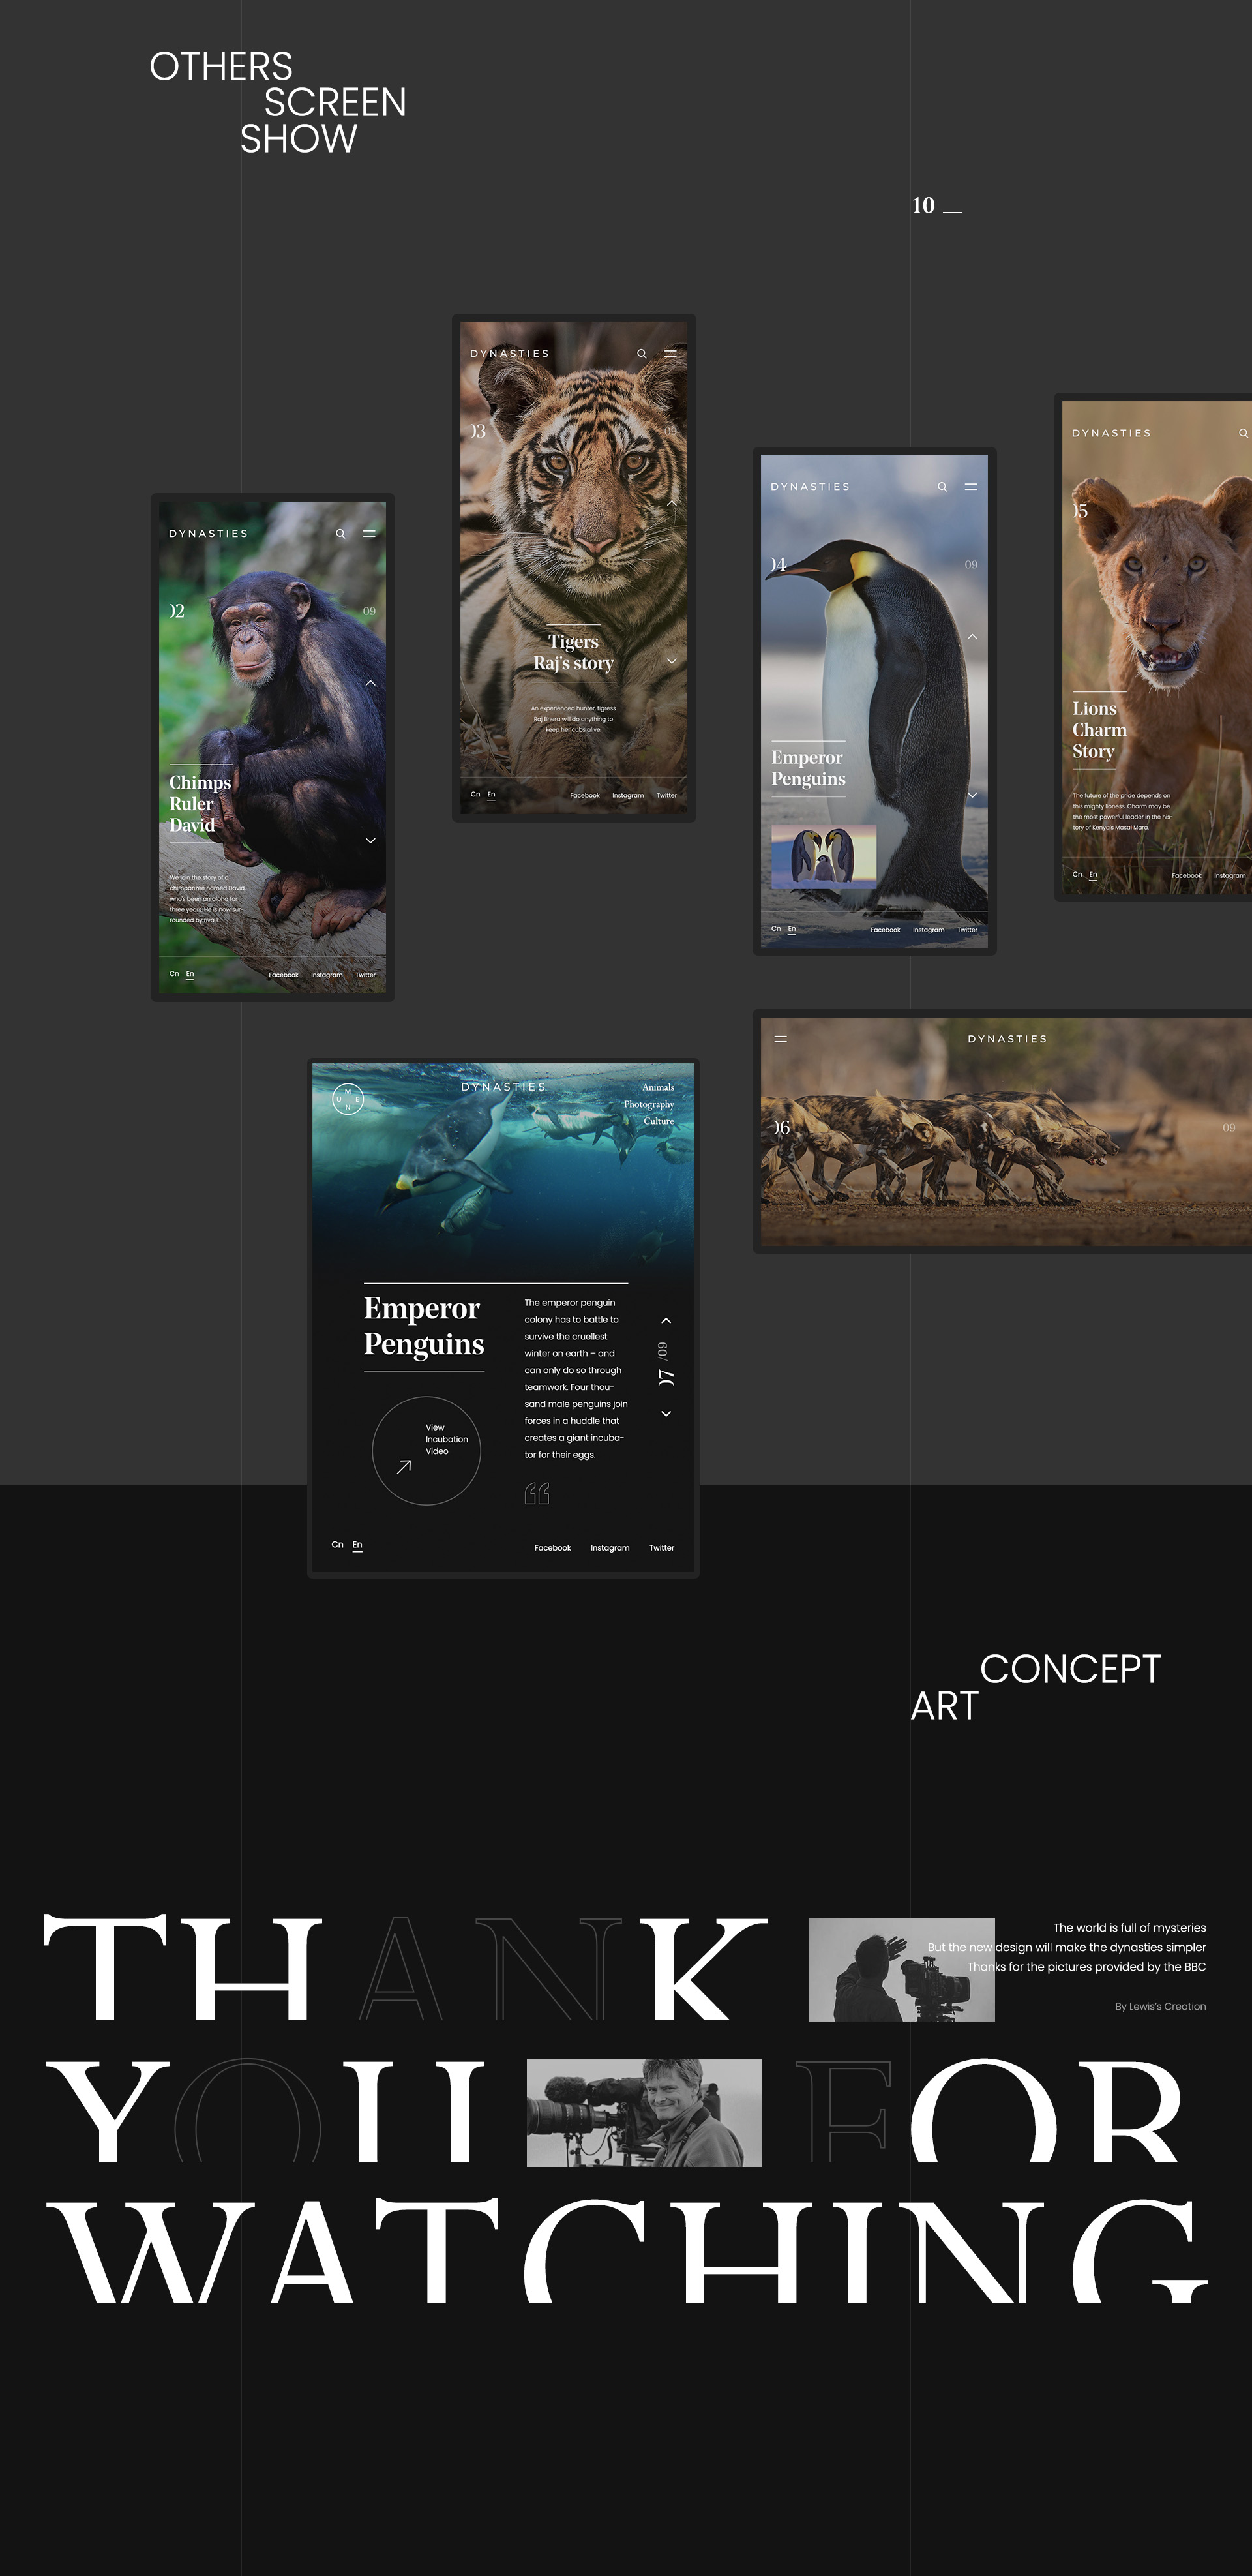The image size is (1252, 2576).
Task: Open Twitter link on tablet footer
Action: [x=662, y=1548]
